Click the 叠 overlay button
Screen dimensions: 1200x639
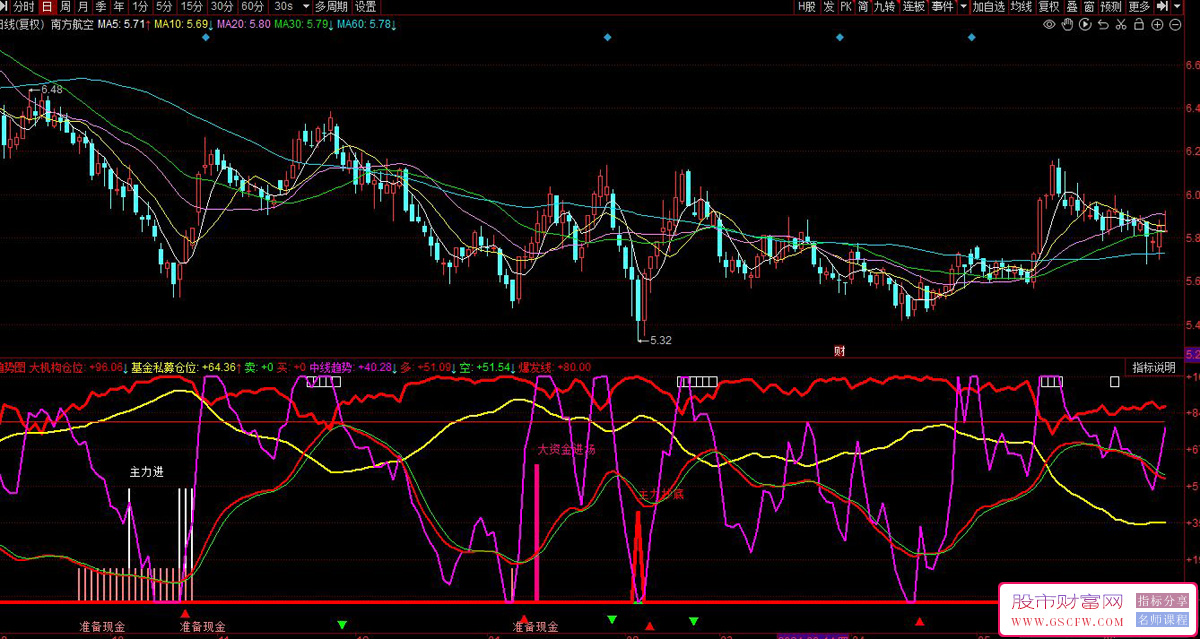click(x=1073, y=6)
